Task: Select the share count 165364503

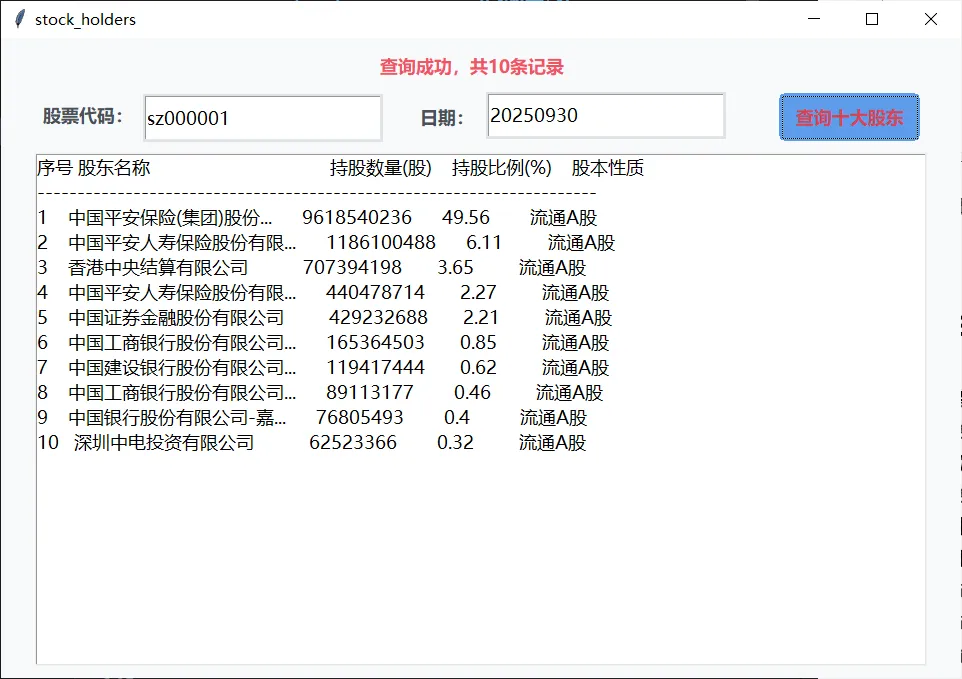Action: point(375,342)
